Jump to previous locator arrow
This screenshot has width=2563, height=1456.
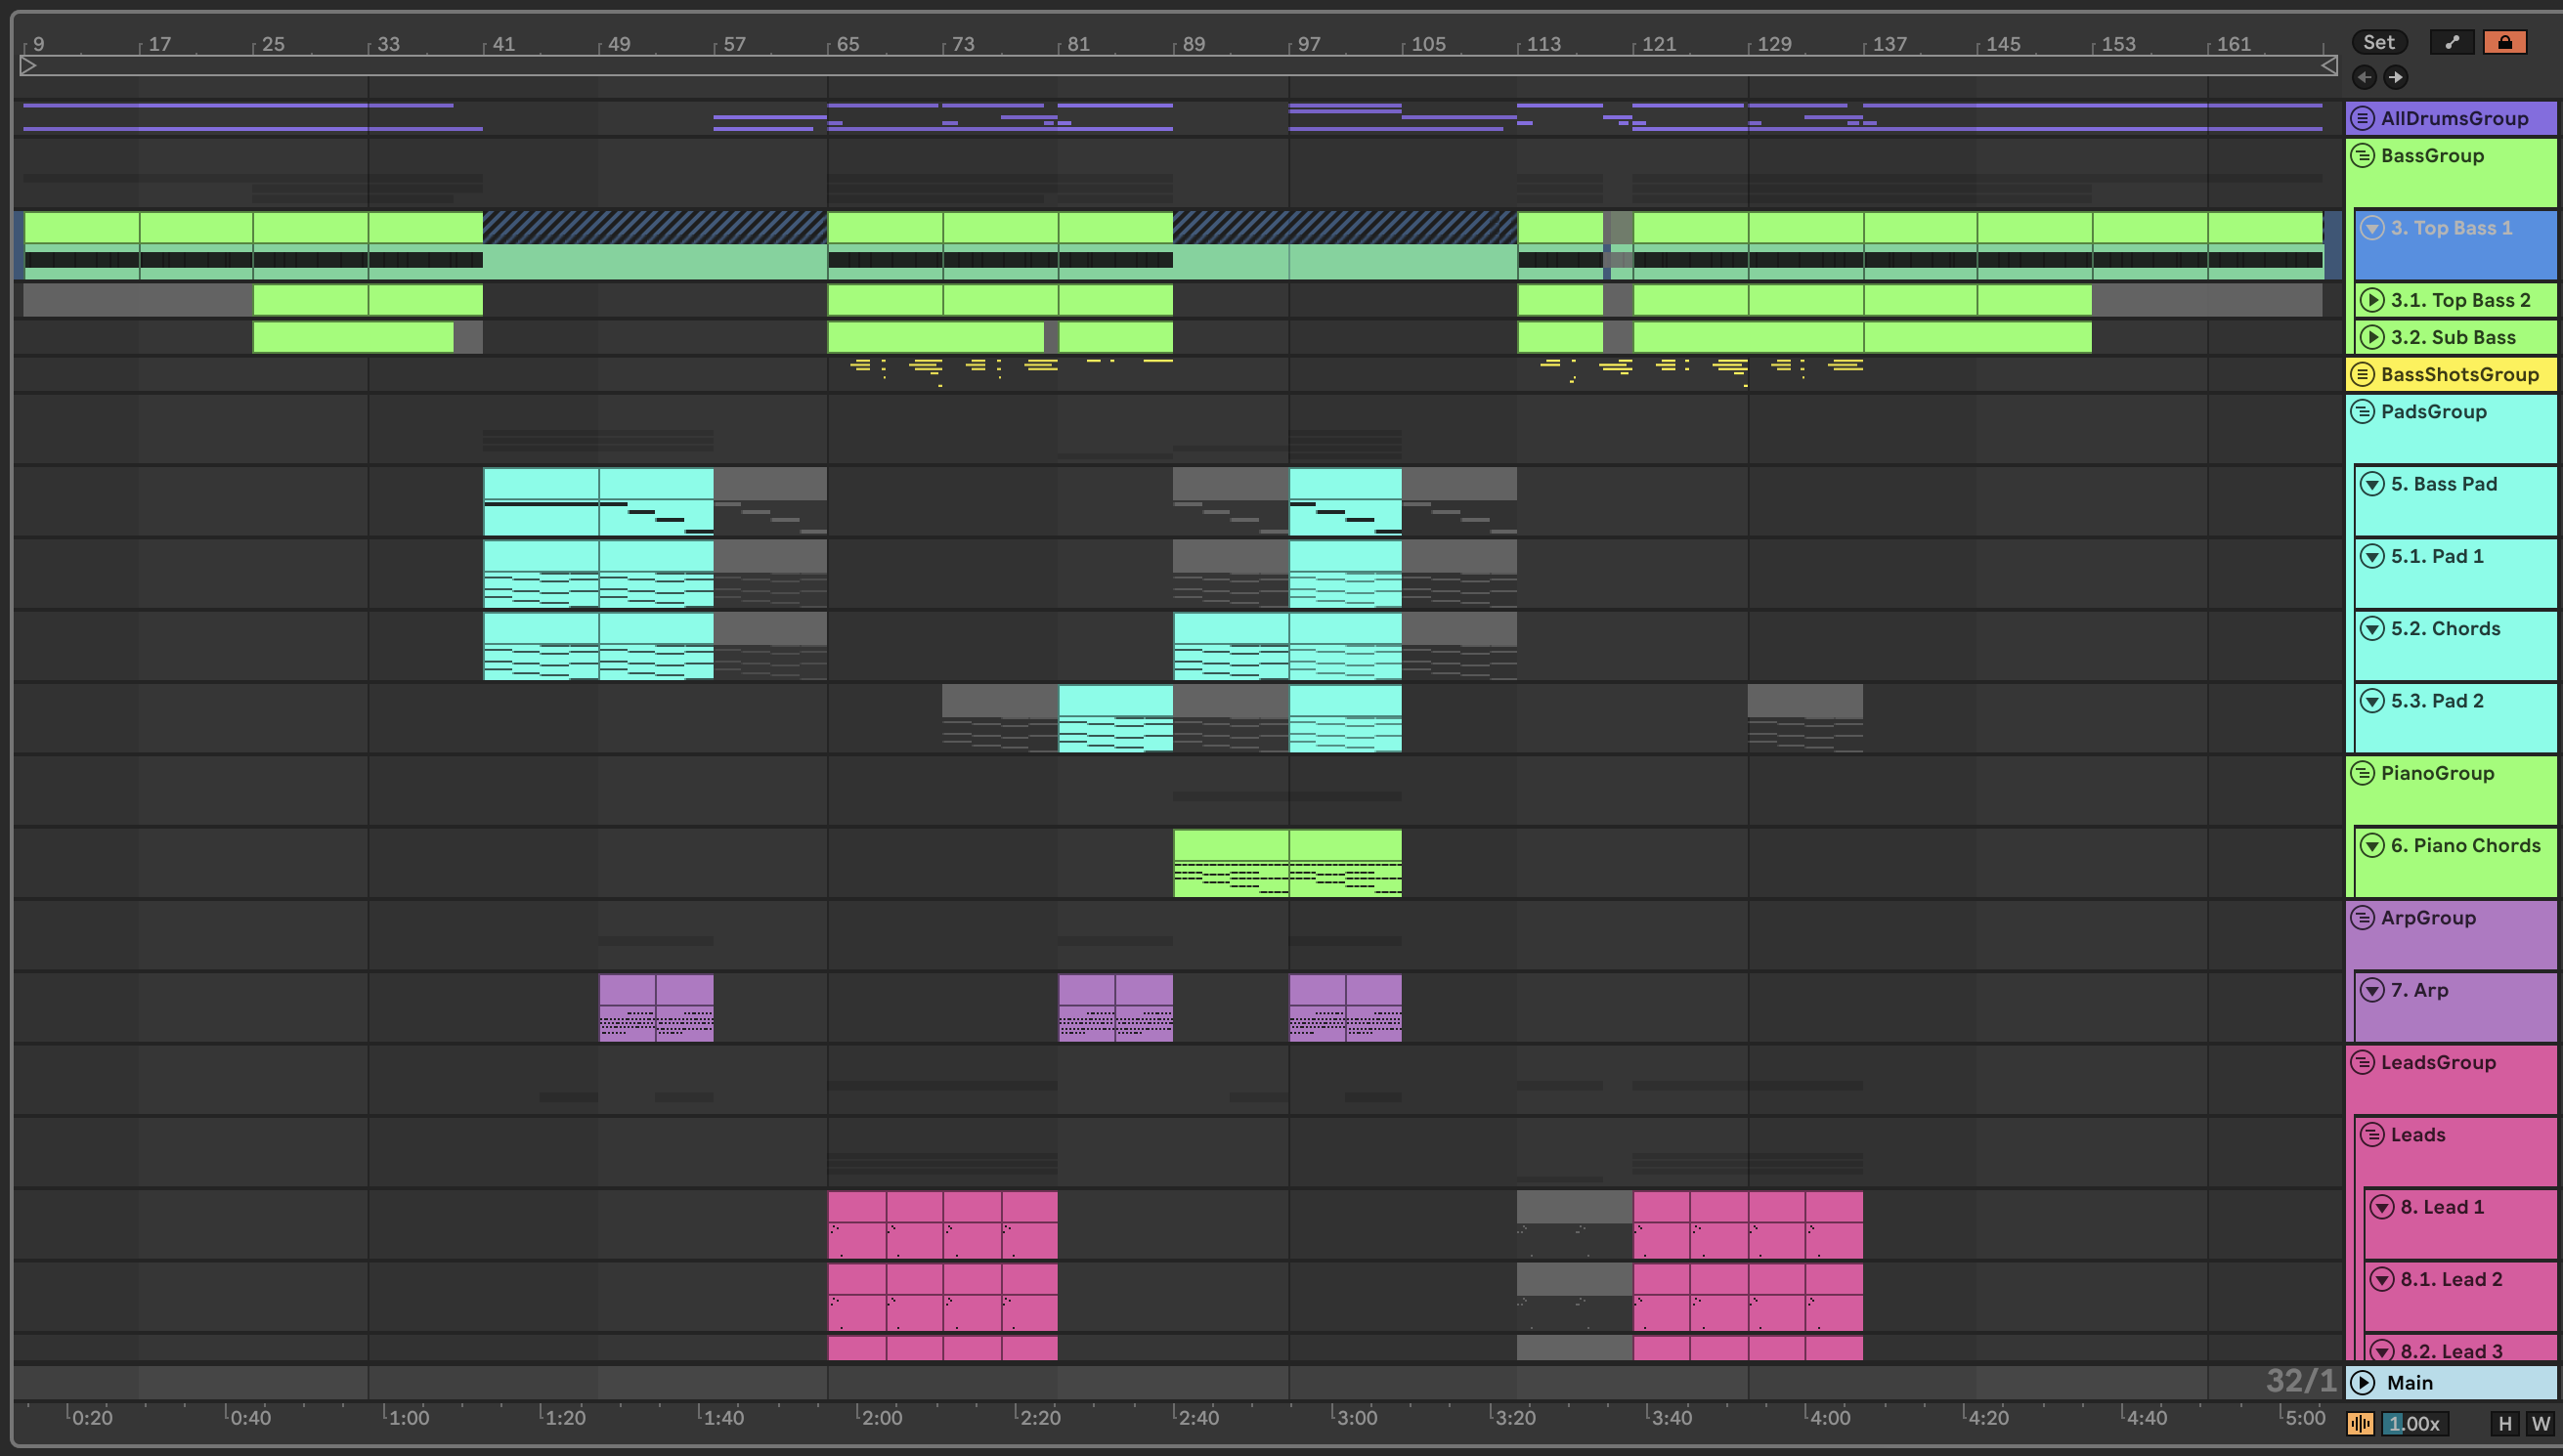(2364, 77)
